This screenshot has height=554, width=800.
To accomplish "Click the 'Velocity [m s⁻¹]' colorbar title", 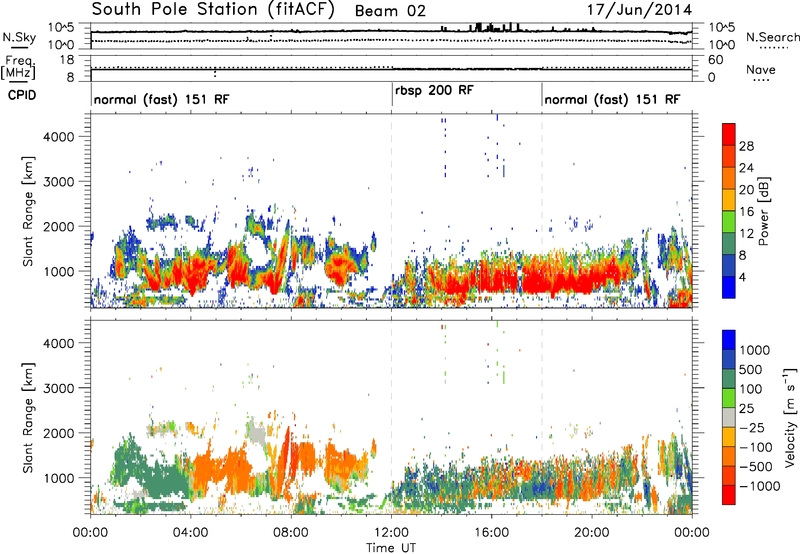I will click(x=790, y=417).
